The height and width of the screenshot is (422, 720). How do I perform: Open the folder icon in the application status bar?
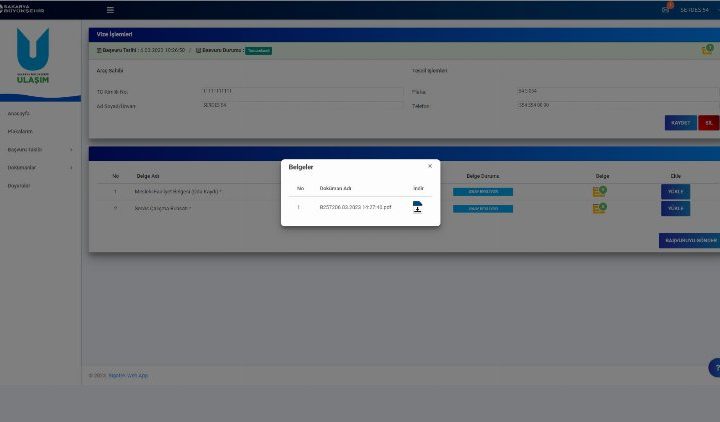(x=707, y=50)
